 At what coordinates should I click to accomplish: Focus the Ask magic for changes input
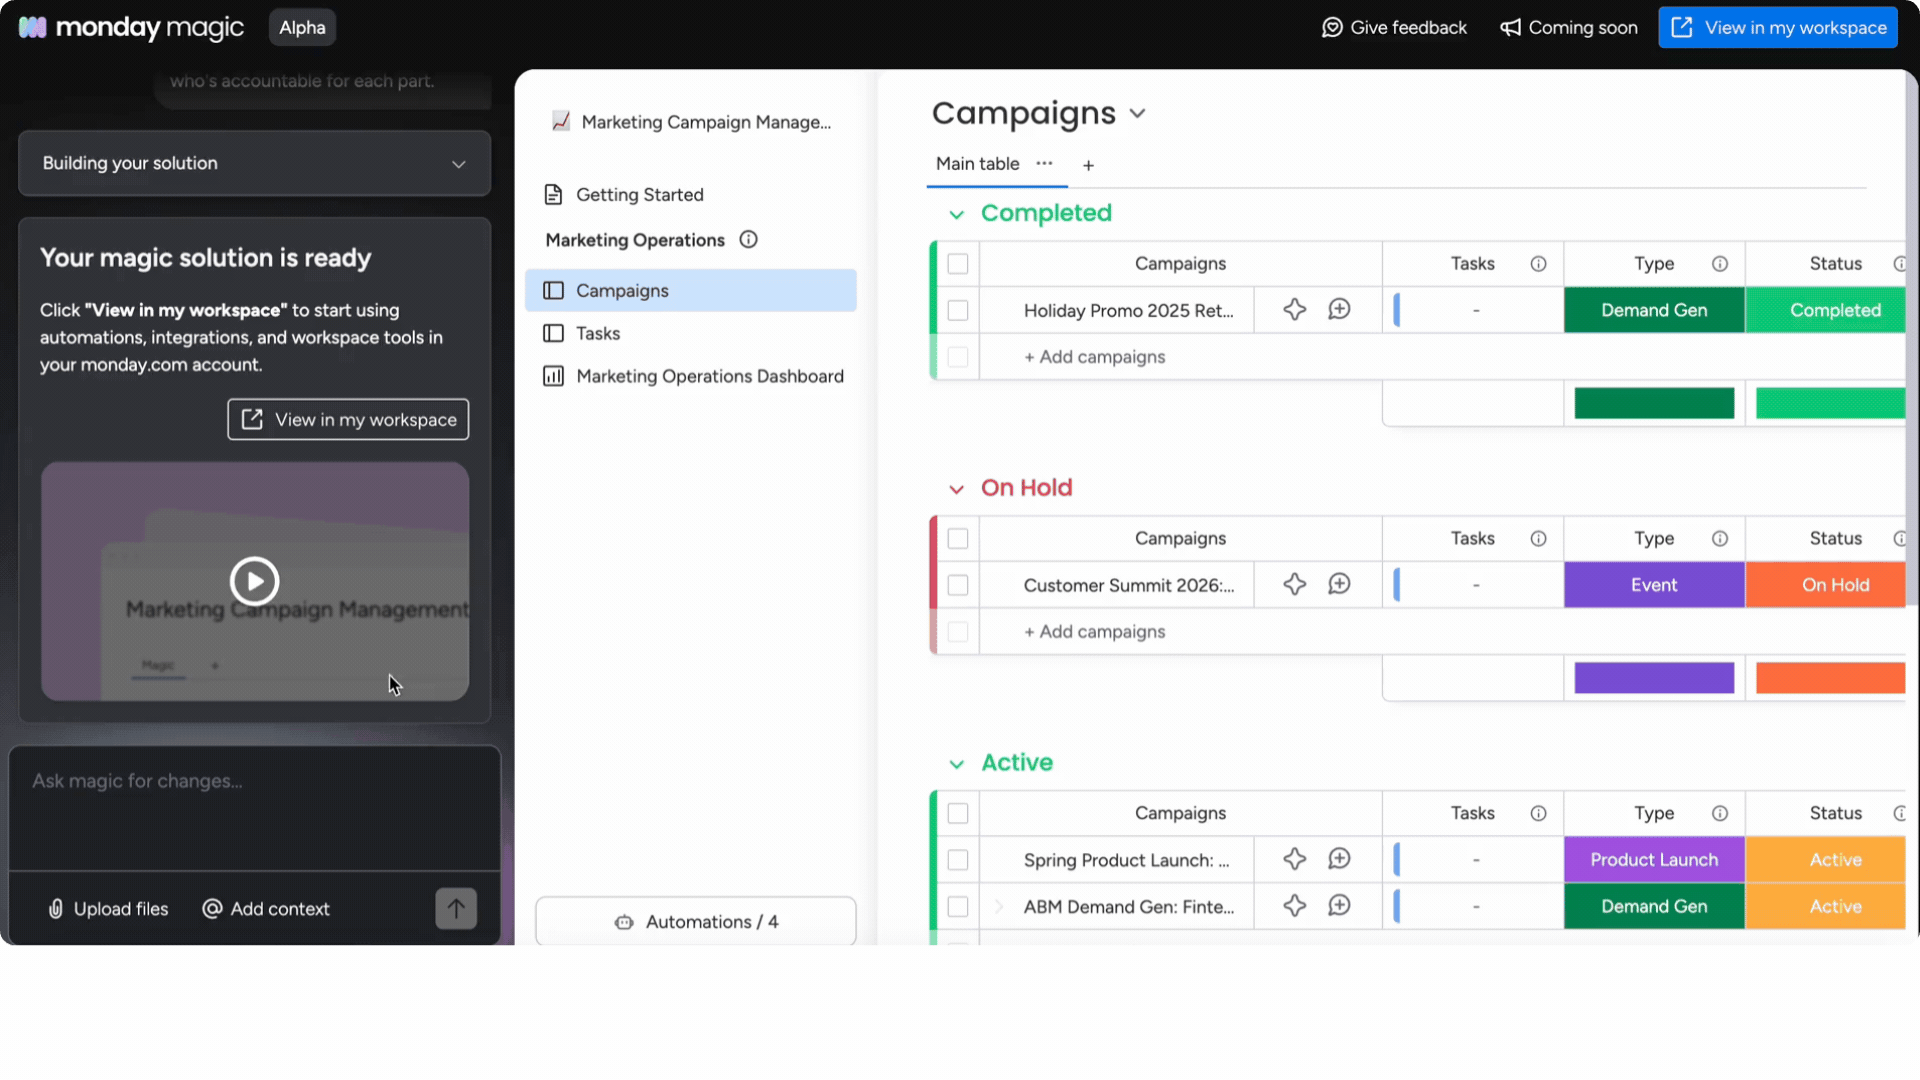[x=254, y=807]
